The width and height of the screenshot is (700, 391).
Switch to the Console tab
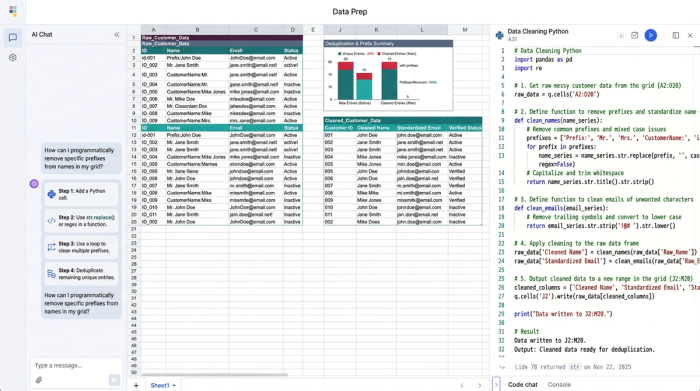(559, 384)
